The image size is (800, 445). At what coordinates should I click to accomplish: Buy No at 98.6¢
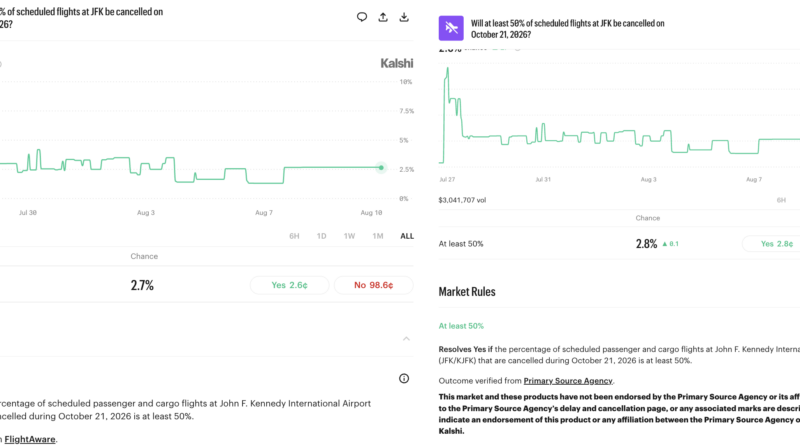pyautogui.click(x=373, y=285)
